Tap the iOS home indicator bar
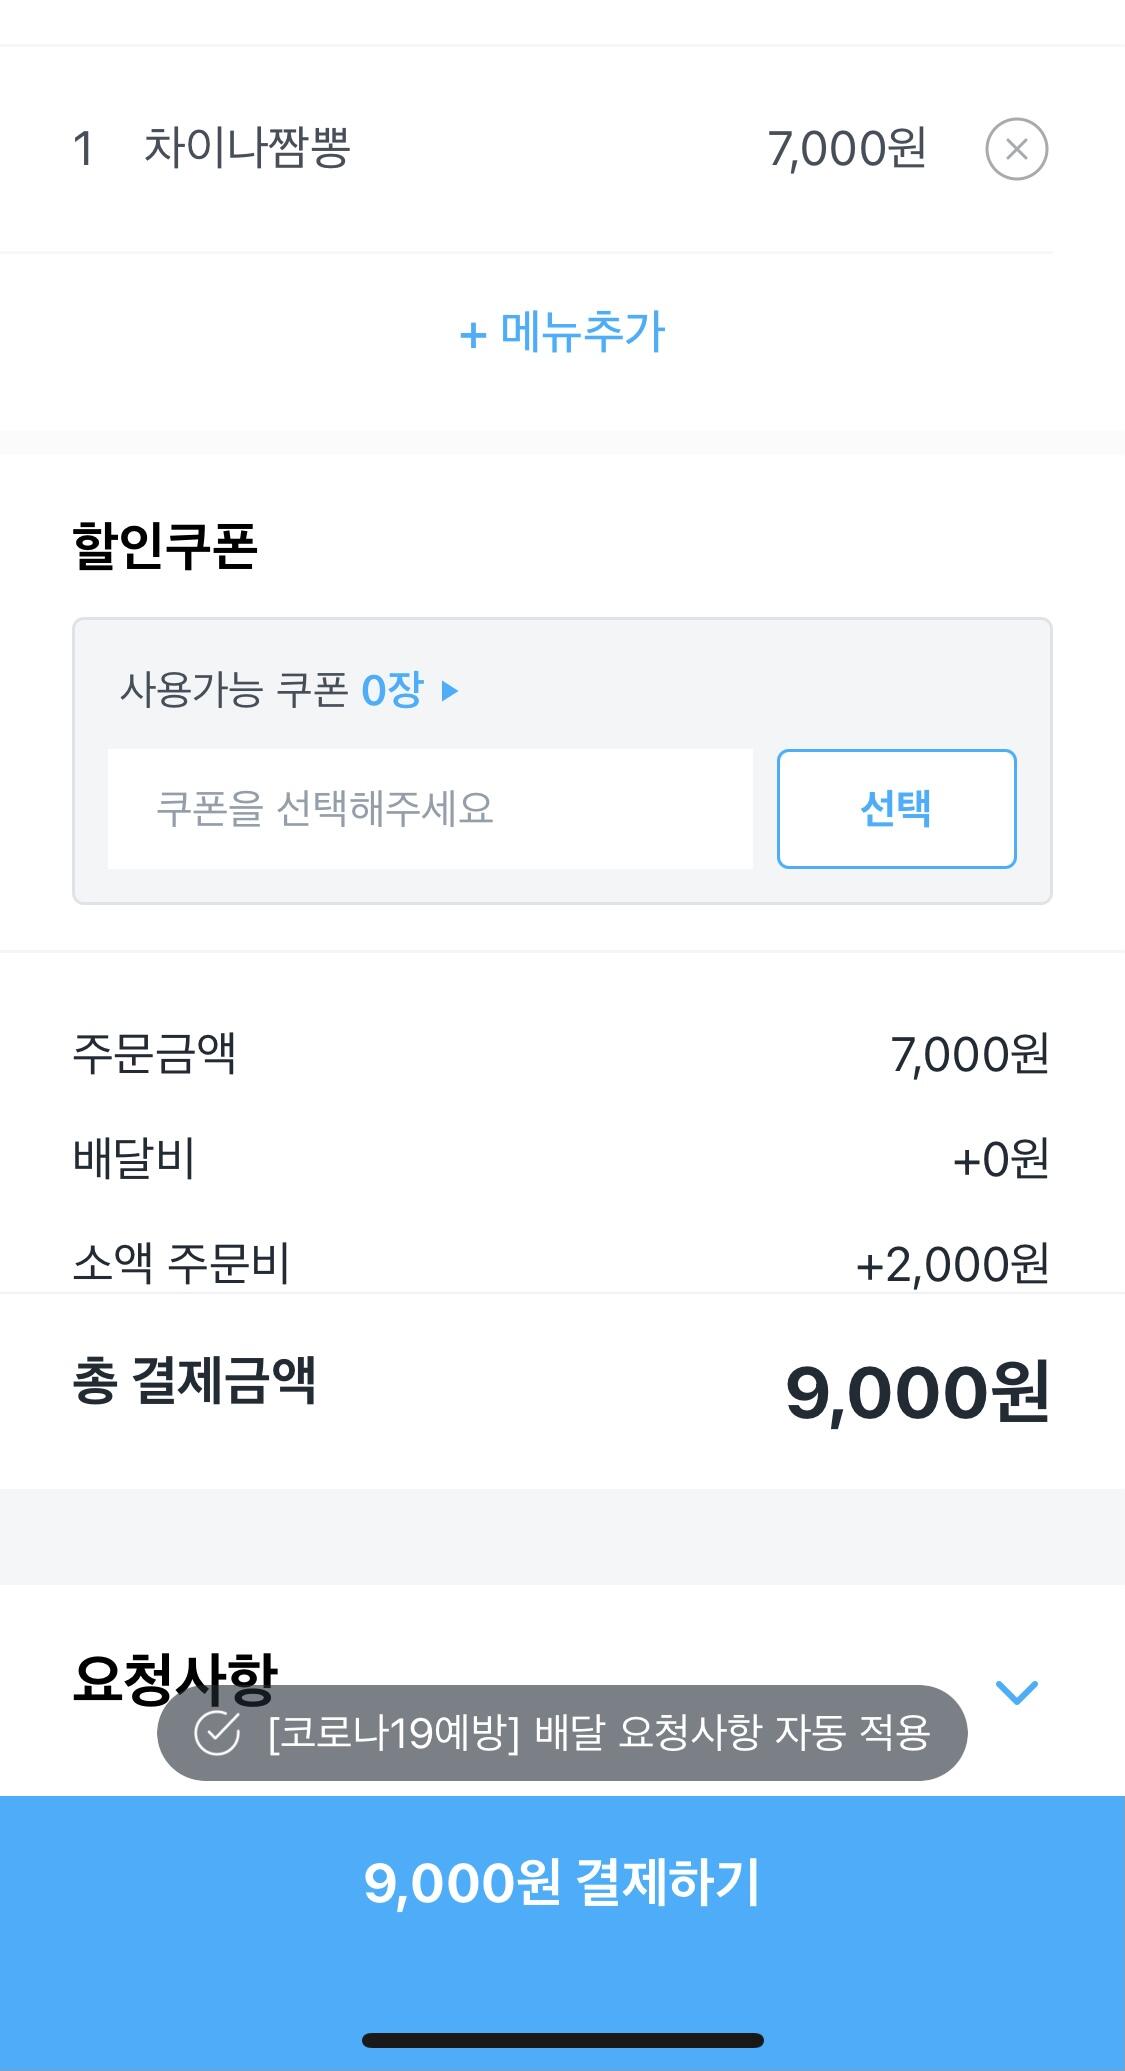Image resolution: width=1125 pixels, height=2071 pixels. [x=562, y=2040]
